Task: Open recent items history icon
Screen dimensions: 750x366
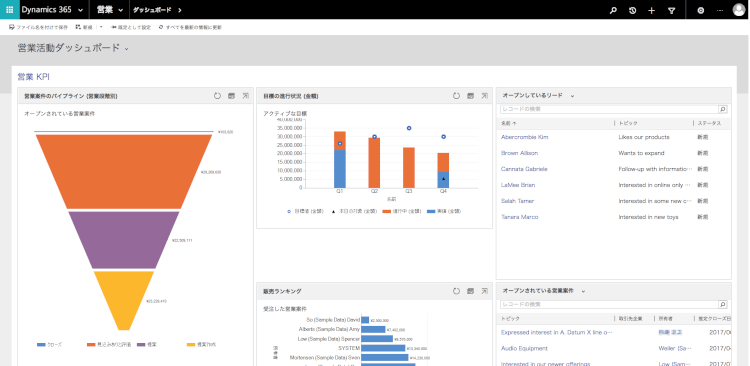Action: point(632,10)
